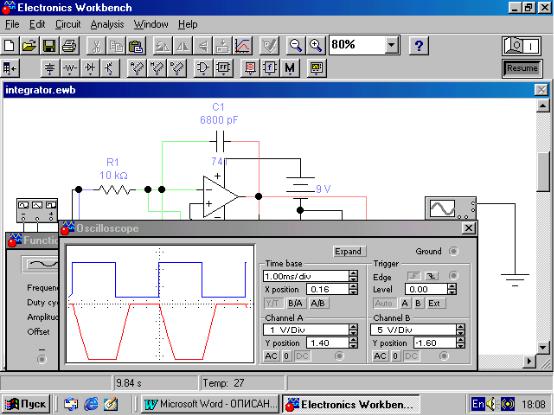Click the Resume simulation button
This screenshot has height=415, width=554.
click(521, 68)
